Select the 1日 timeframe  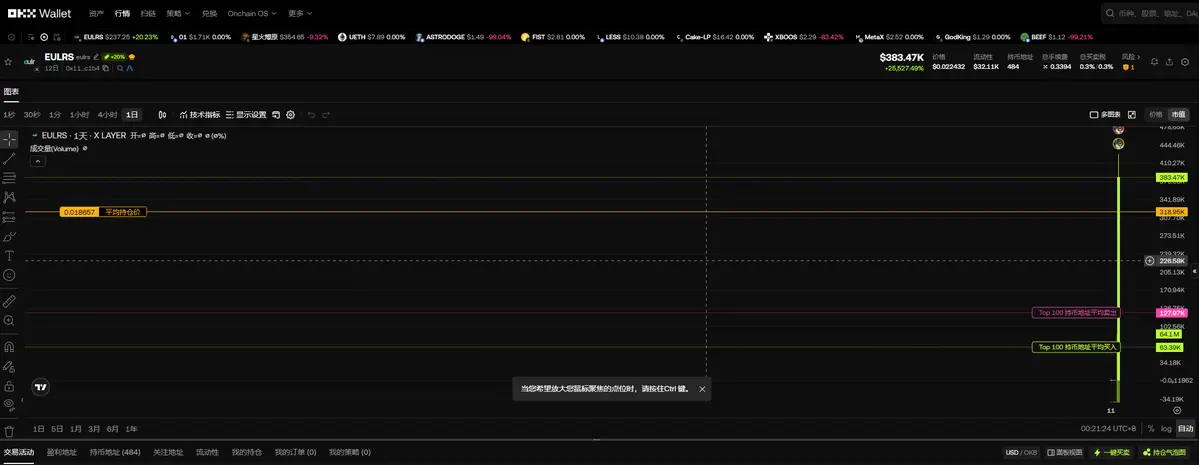point(132,115)
